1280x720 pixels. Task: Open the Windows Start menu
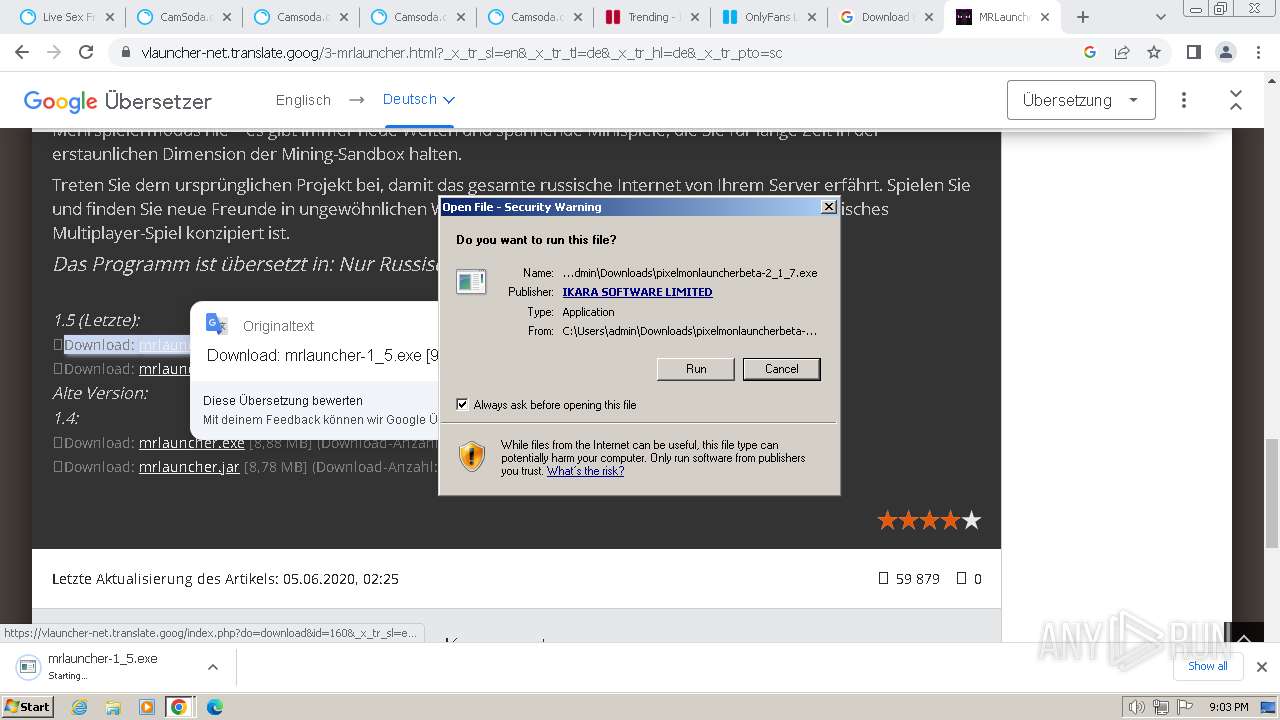(x=28, y=706)
